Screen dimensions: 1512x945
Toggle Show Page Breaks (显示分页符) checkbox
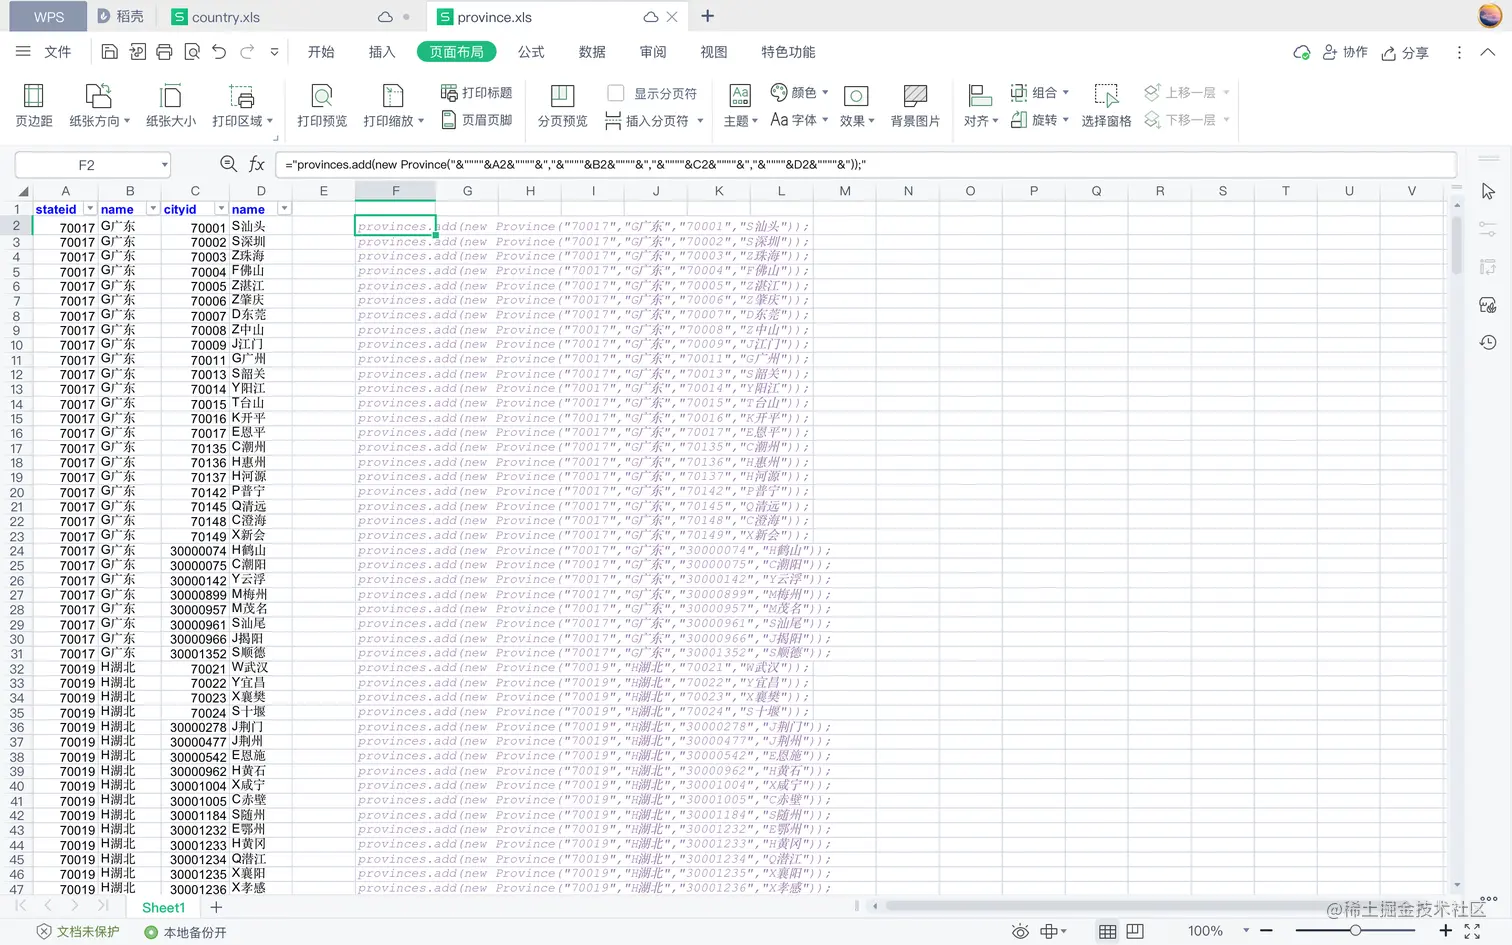[616, 93]
